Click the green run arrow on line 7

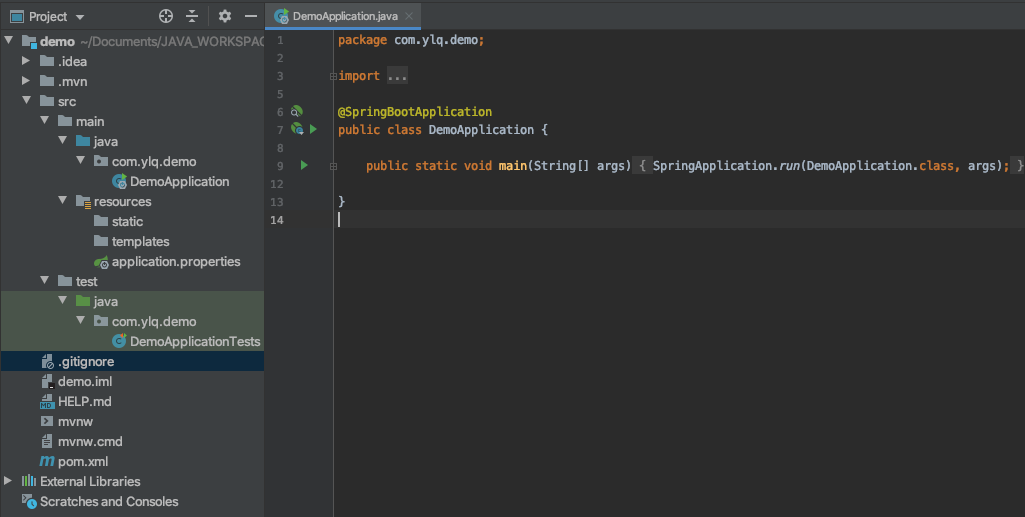point(313,129)
